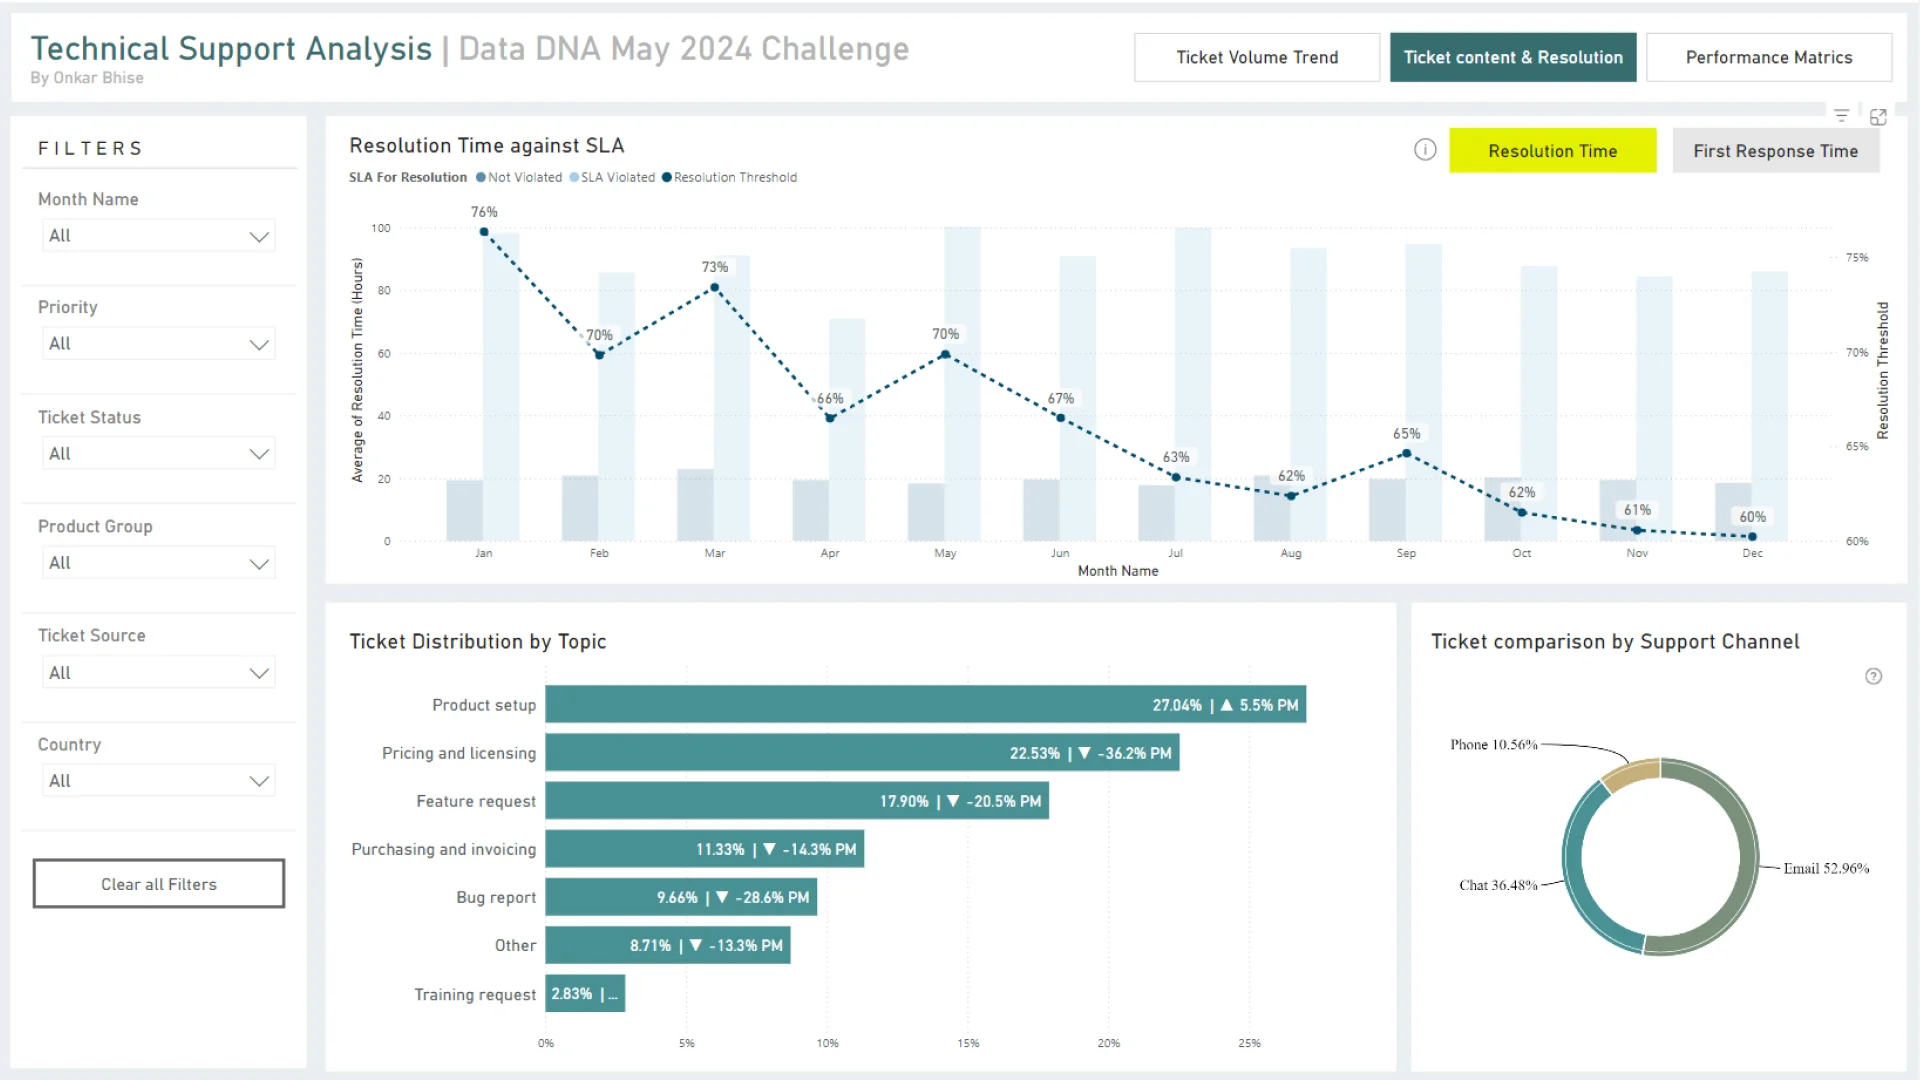
Task: Expand the Ticket Source dropdown
Action: pos(160,673)
